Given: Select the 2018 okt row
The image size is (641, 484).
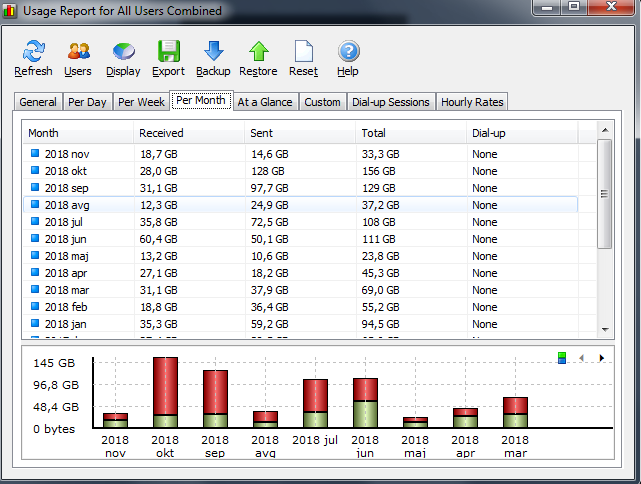Looking at the screenshot, I should (x=300, y=171).
